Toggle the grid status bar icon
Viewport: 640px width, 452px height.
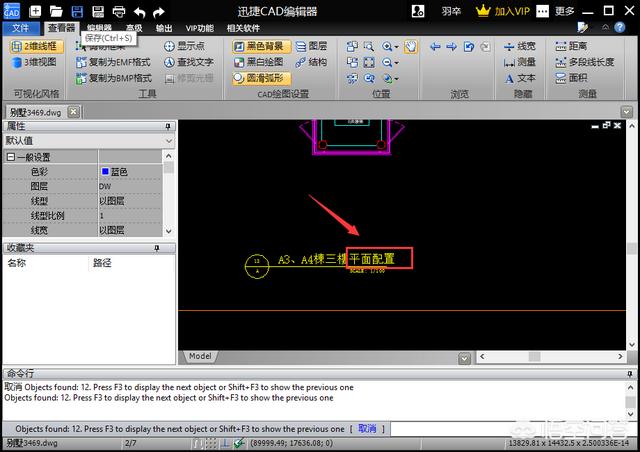tap(211, 443)
